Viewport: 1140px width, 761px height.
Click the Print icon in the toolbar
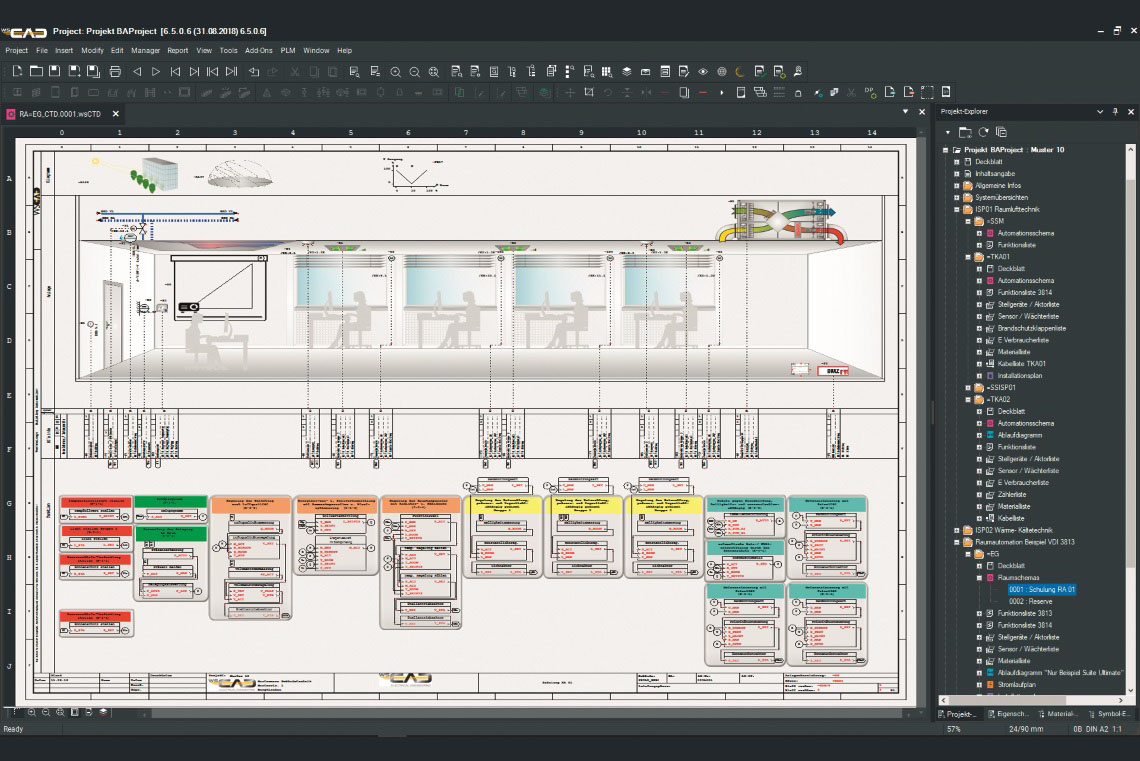115,71
